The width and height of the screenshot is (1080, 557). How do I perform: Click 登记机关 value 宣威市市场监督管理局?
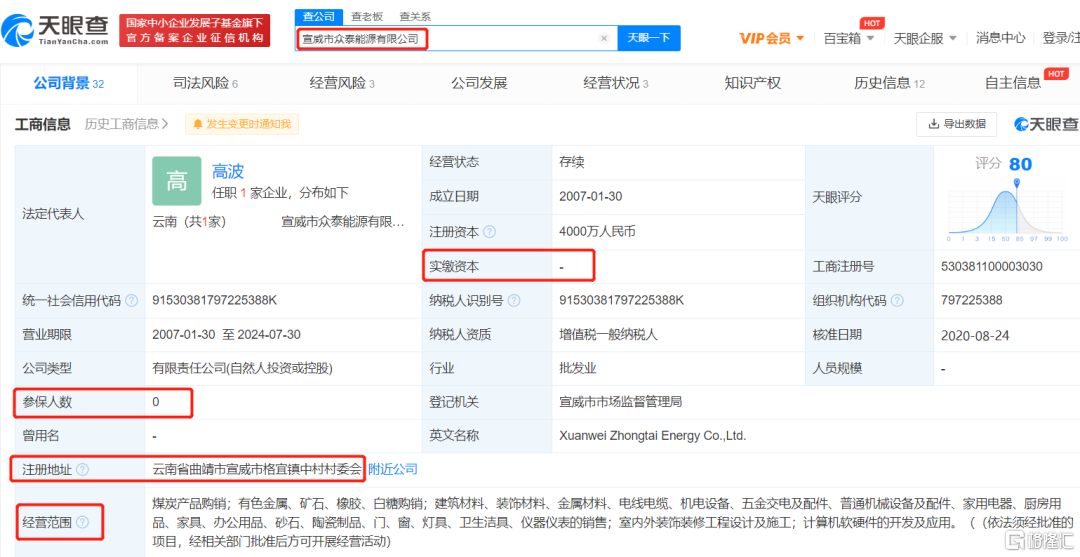point(621,401)
